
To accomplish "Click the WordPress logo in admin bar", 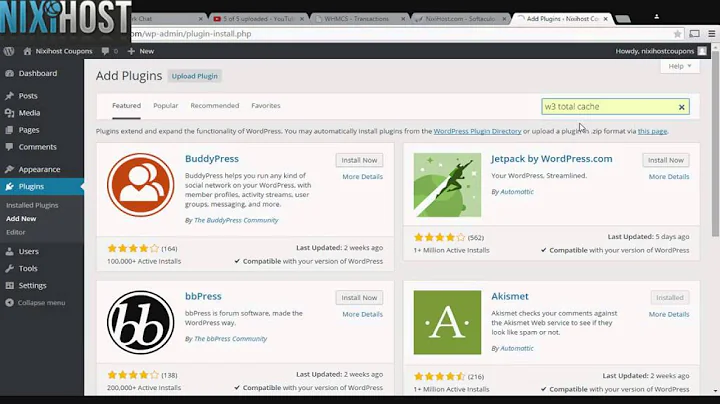I will [x=9, y=51].
